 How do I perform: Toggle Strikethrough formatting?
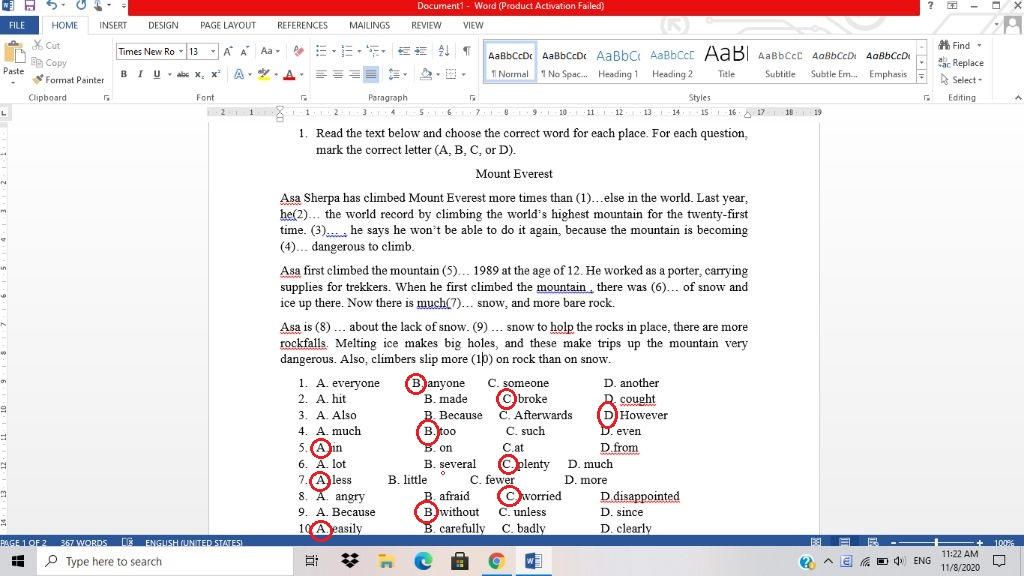tap(183, 74)
